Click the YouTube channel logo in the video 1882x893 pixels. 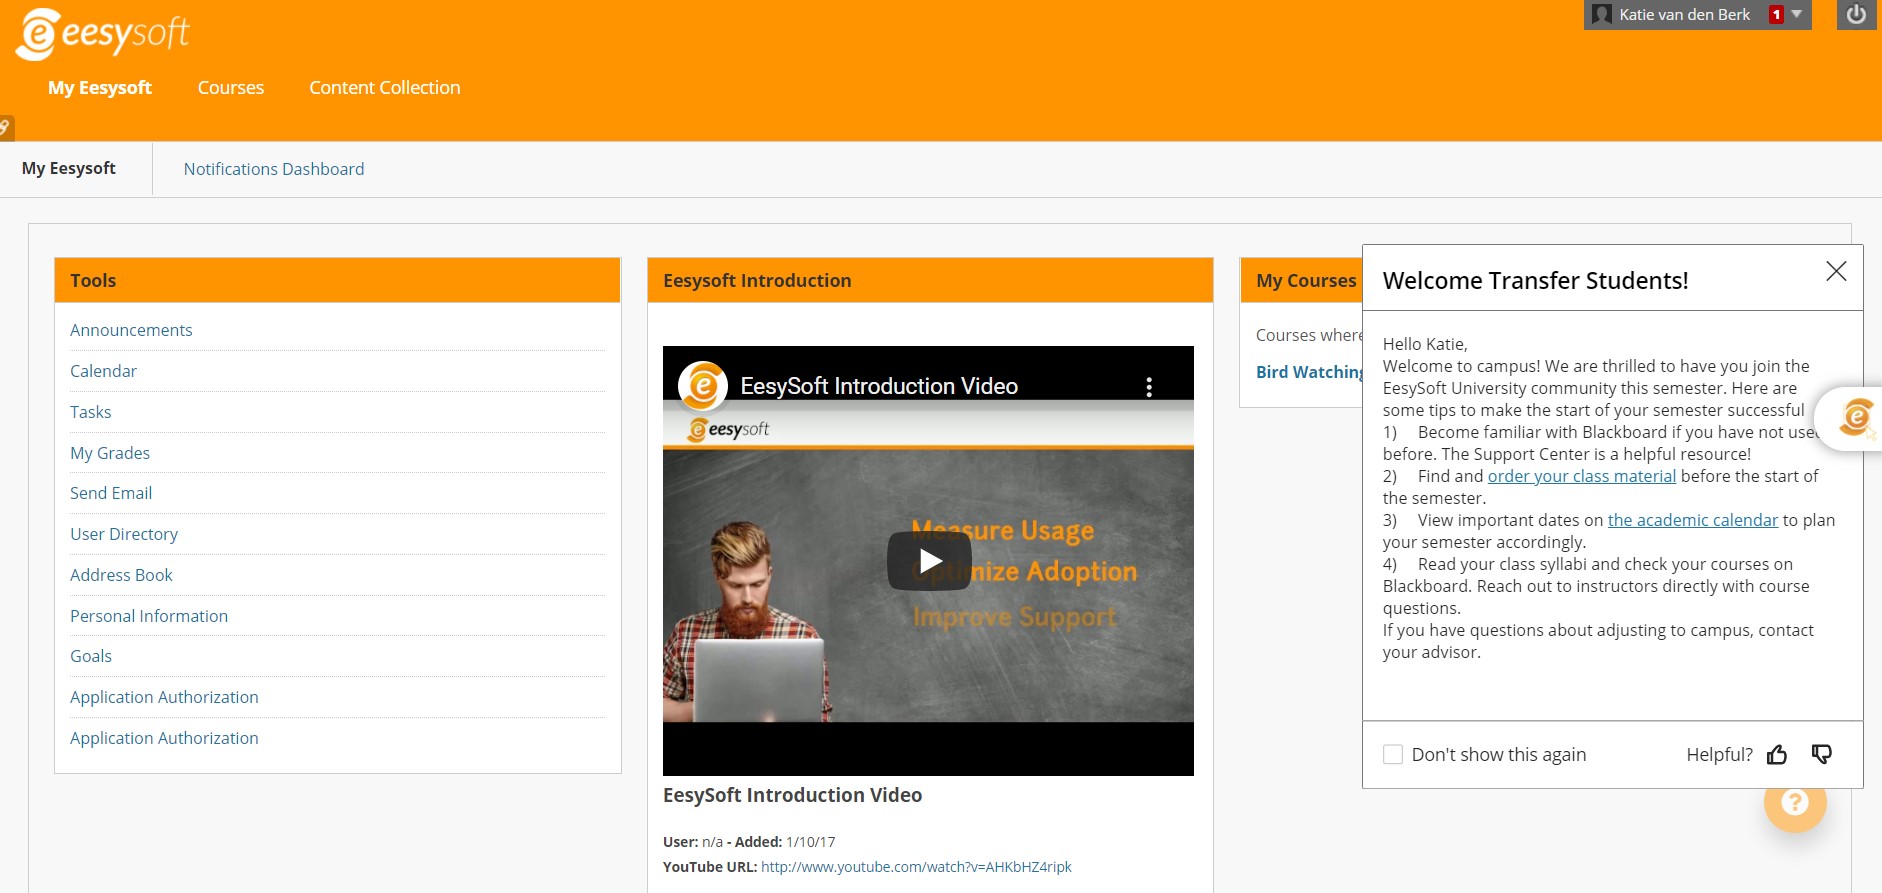(x=703, y=386)
